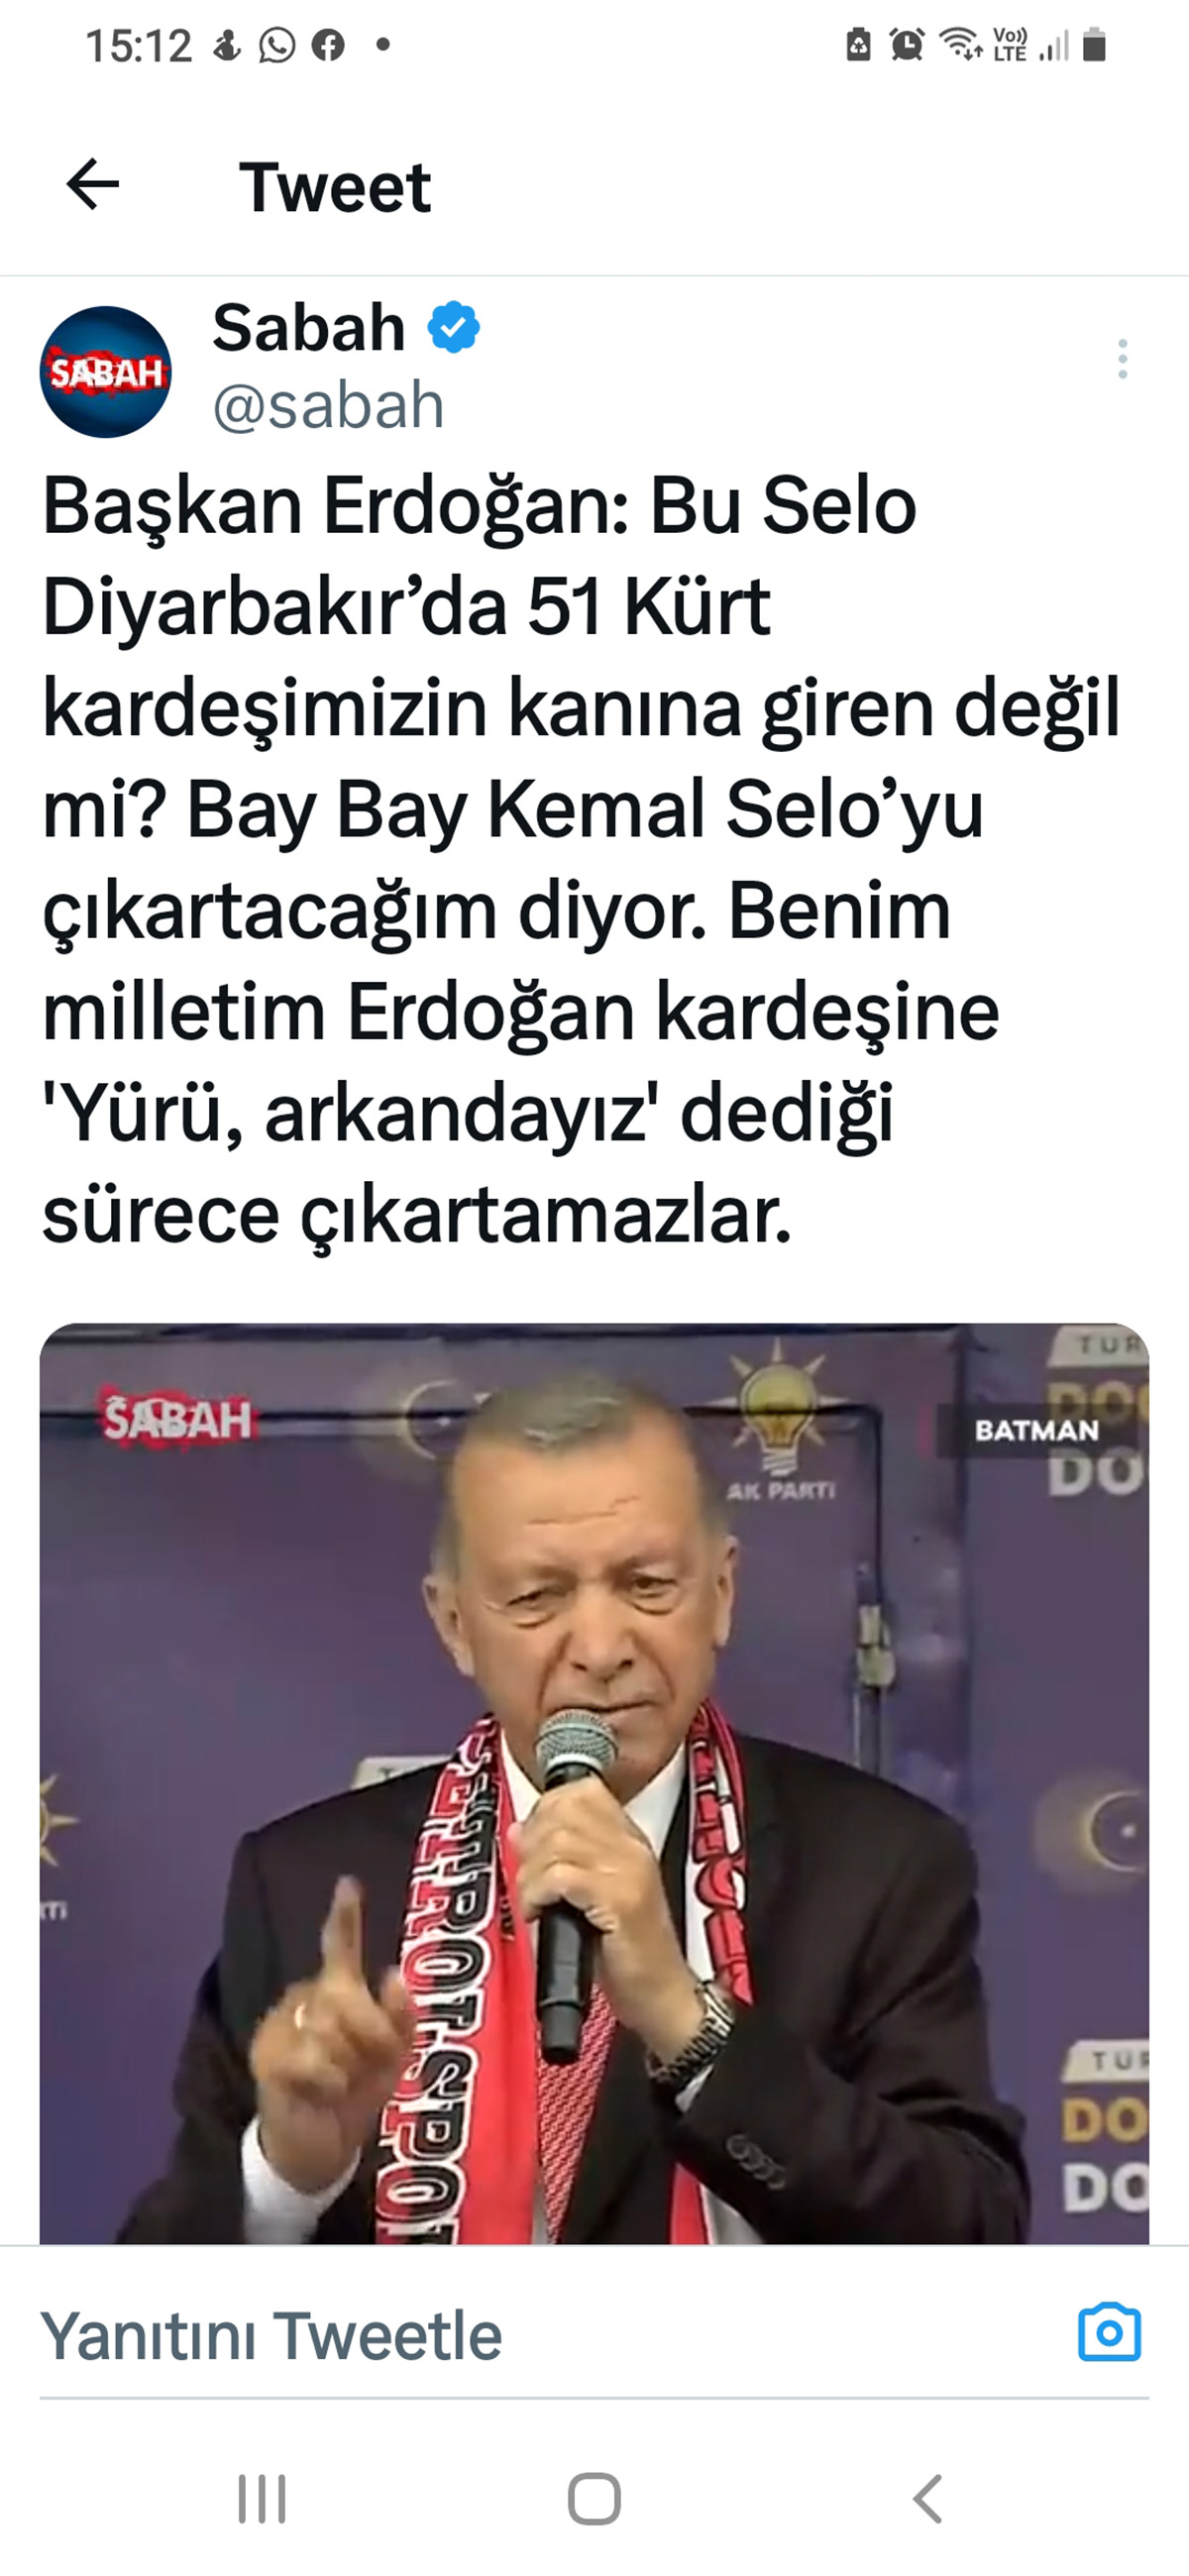This screenshot has width=1189, height=2576.
Task: Open the Sabah profile avatar
Action: pos(105,372)
